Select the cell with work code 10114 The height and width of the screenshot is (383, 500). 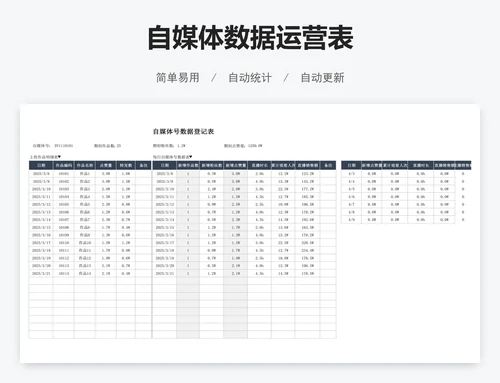click(x=64, y=273)
